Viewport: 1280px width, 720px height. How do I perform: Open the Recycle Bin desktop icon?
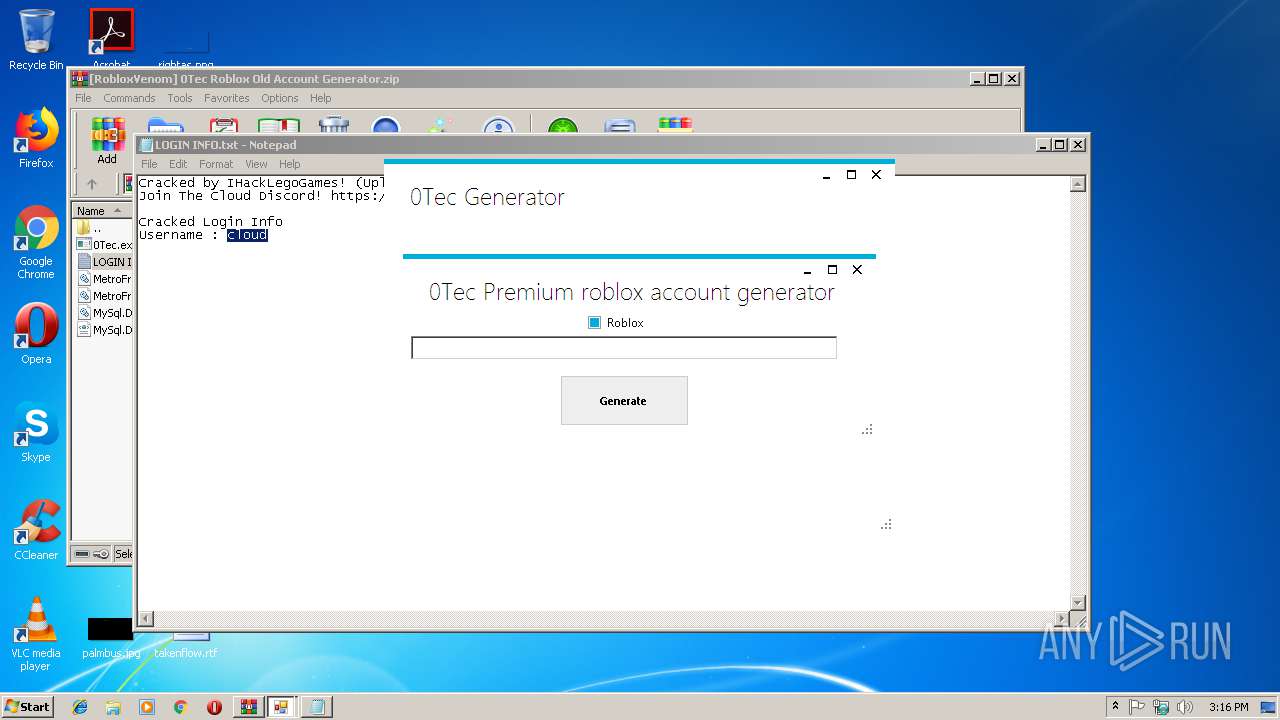point(36,40)
